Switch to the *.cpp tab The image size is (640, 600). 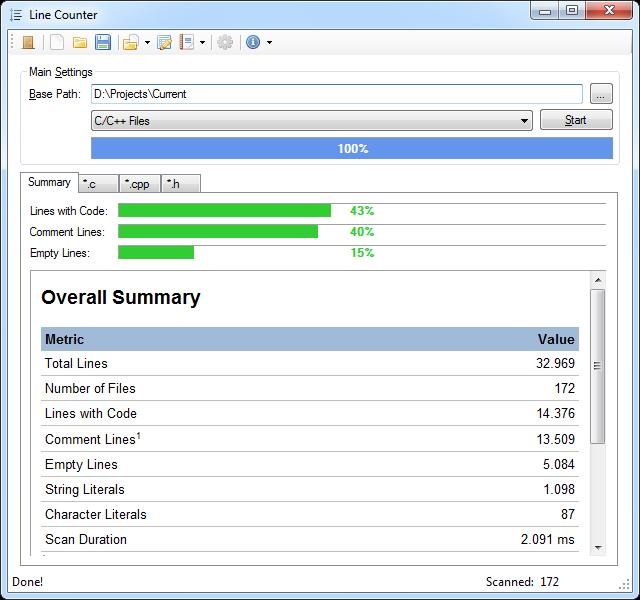tap(139, 184)
